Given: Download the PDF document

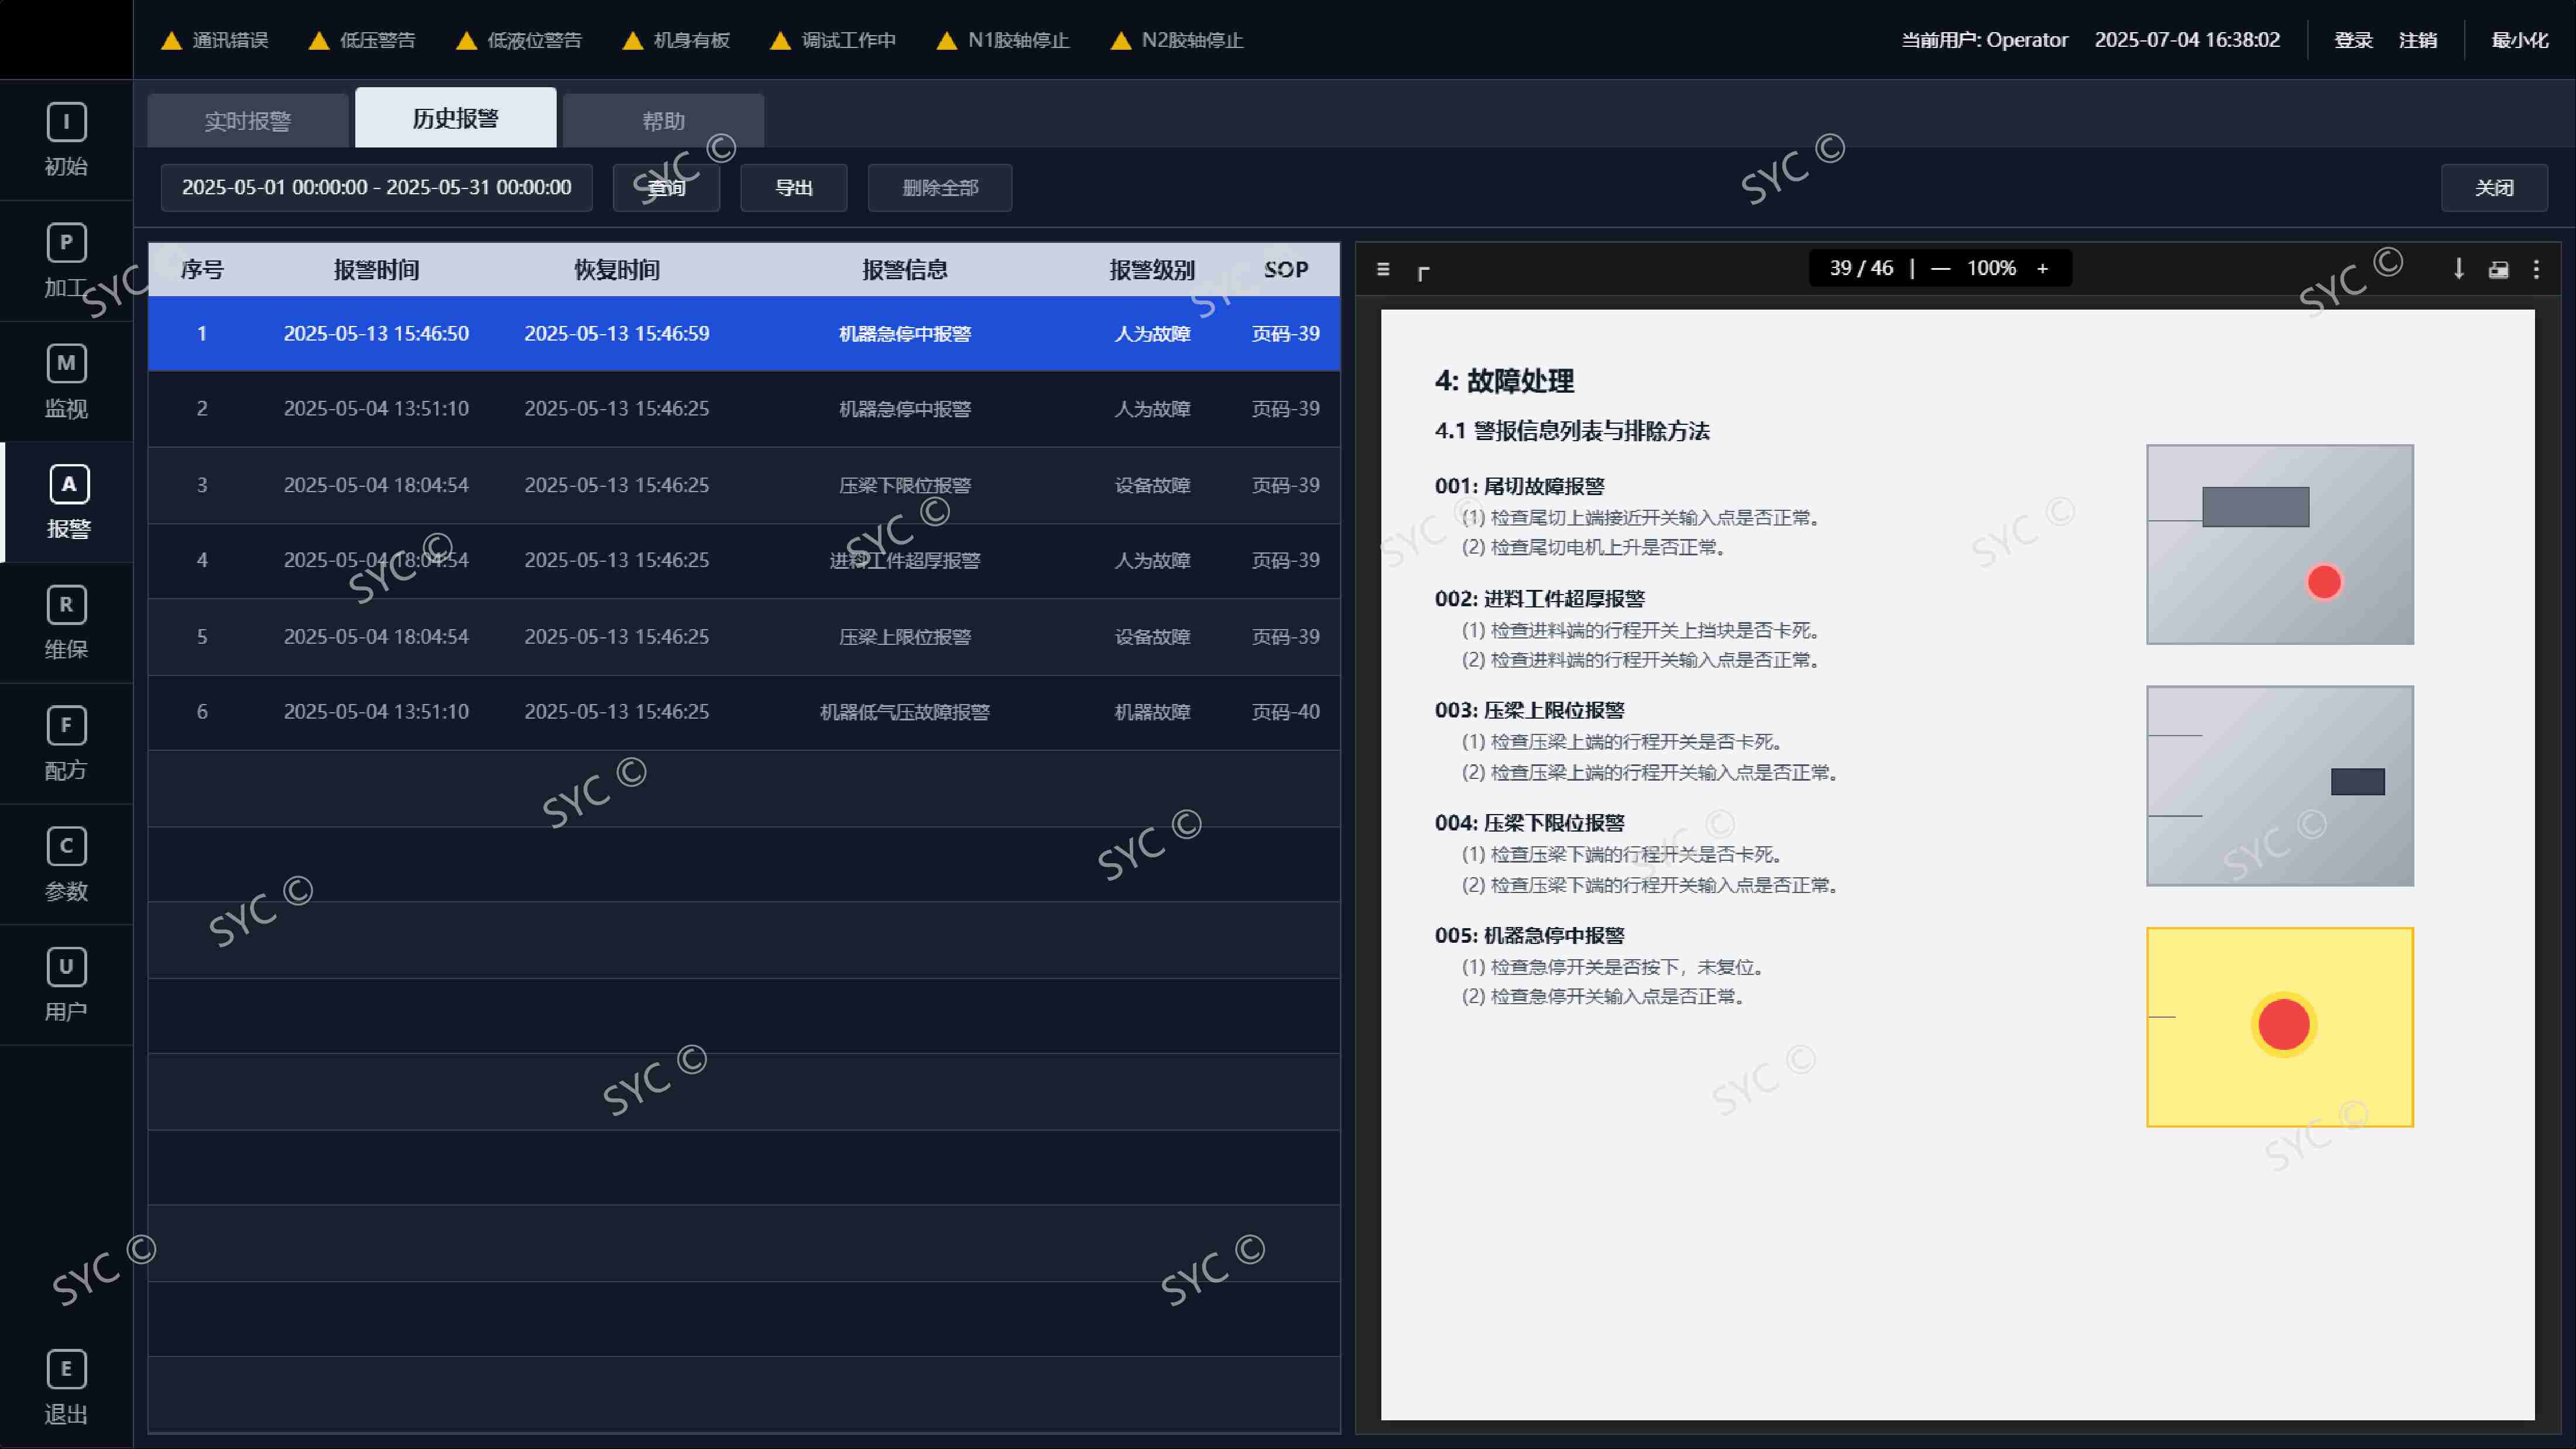Looking at the screenshot, I should pos(2458,269).
